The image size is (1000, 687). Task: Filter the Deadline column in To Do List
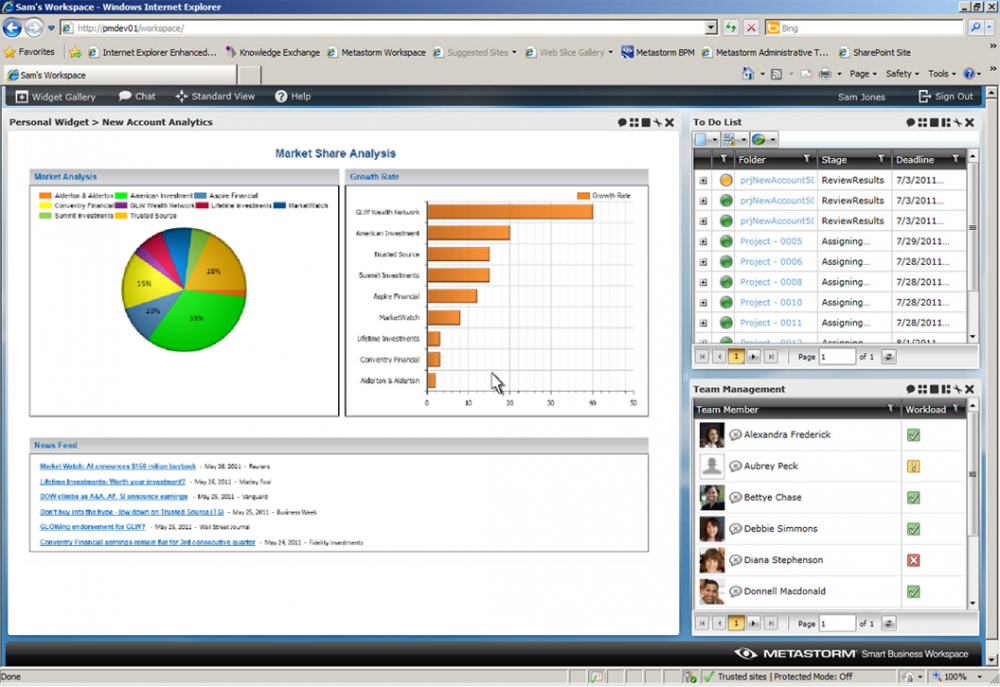click(955, 159)
